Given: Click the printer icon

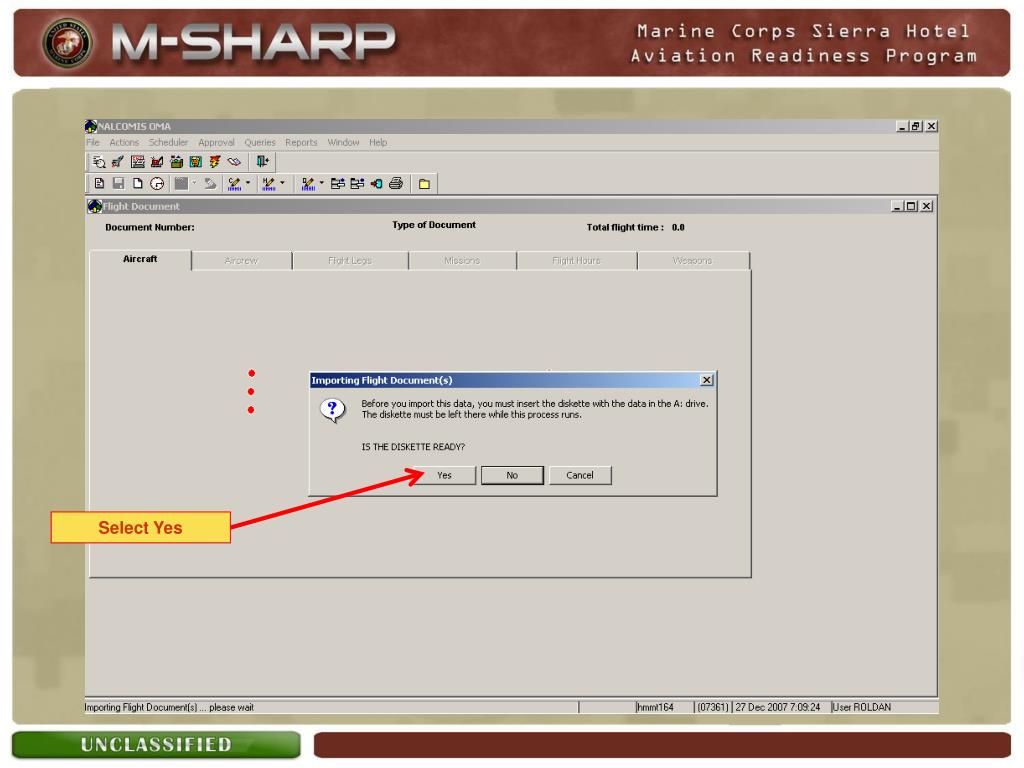Looking at the screenshot, I should [x=396, y=184].
